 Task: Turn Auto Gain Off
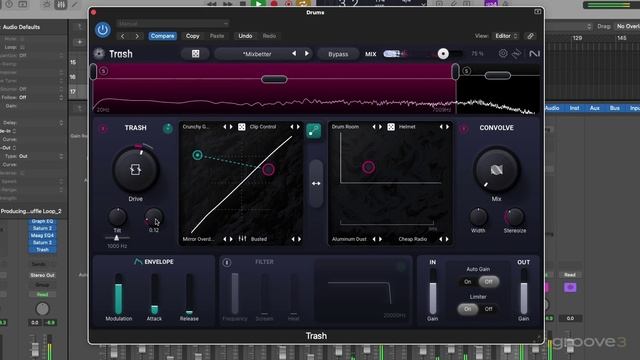click(x=488, y=282)
